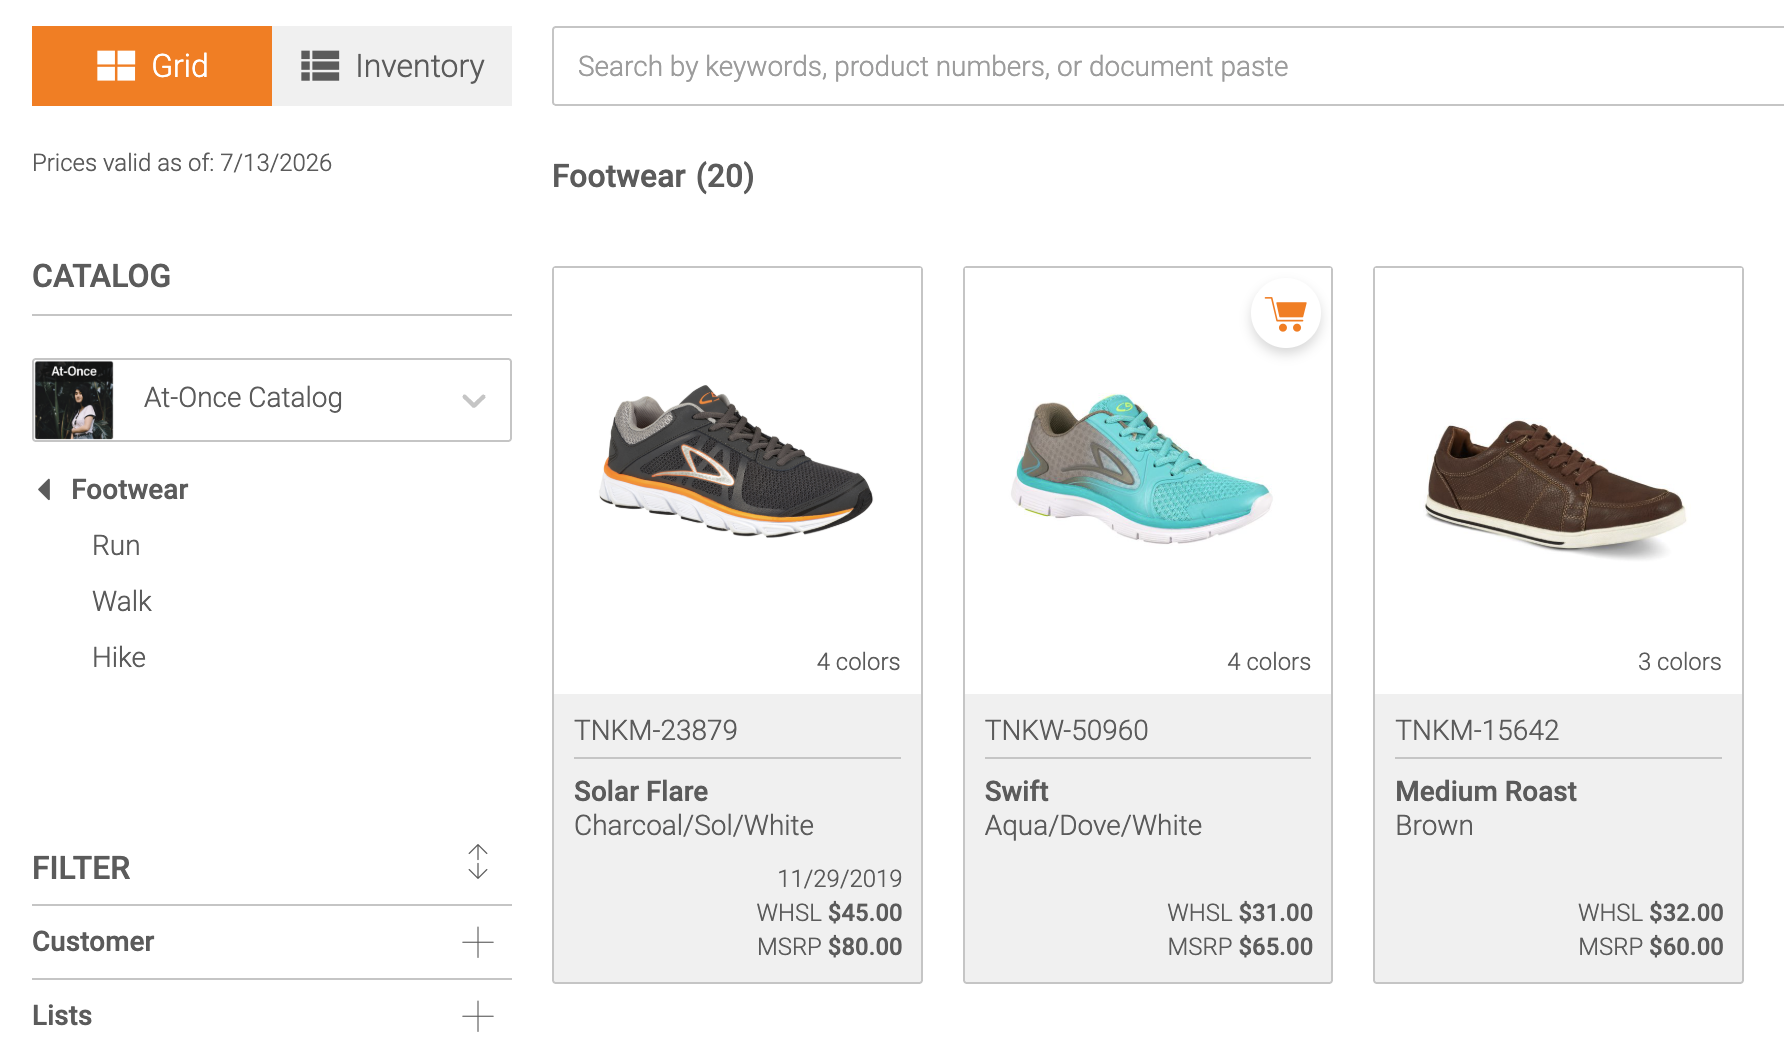Image resolution: width=1784 pixels, height=1052 pixels.
Task: Select the Hike subcategory
Action: tap(119, 658)
